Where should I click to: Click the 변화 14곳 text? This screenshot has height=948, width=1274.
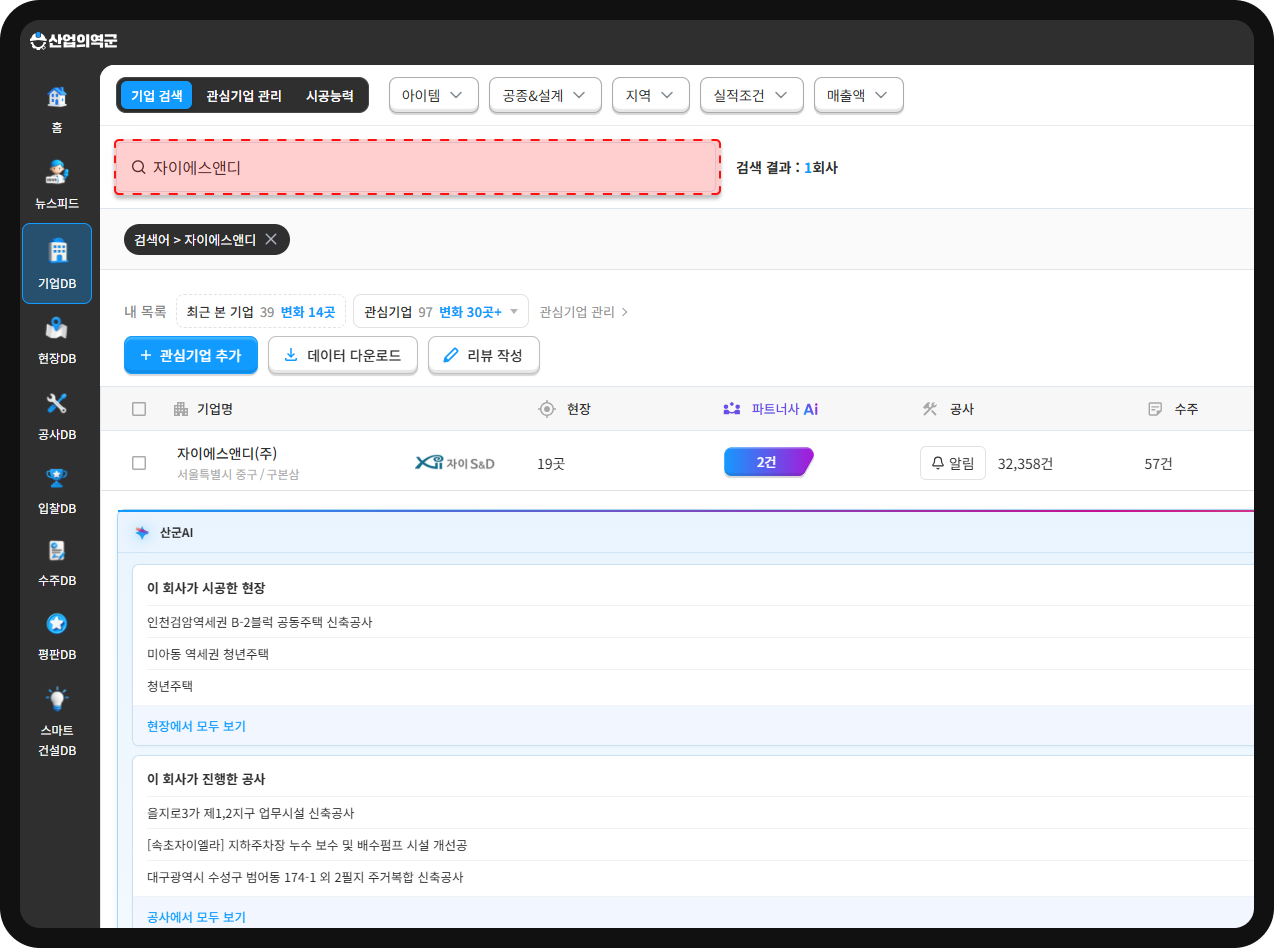(x=308, y=312)
